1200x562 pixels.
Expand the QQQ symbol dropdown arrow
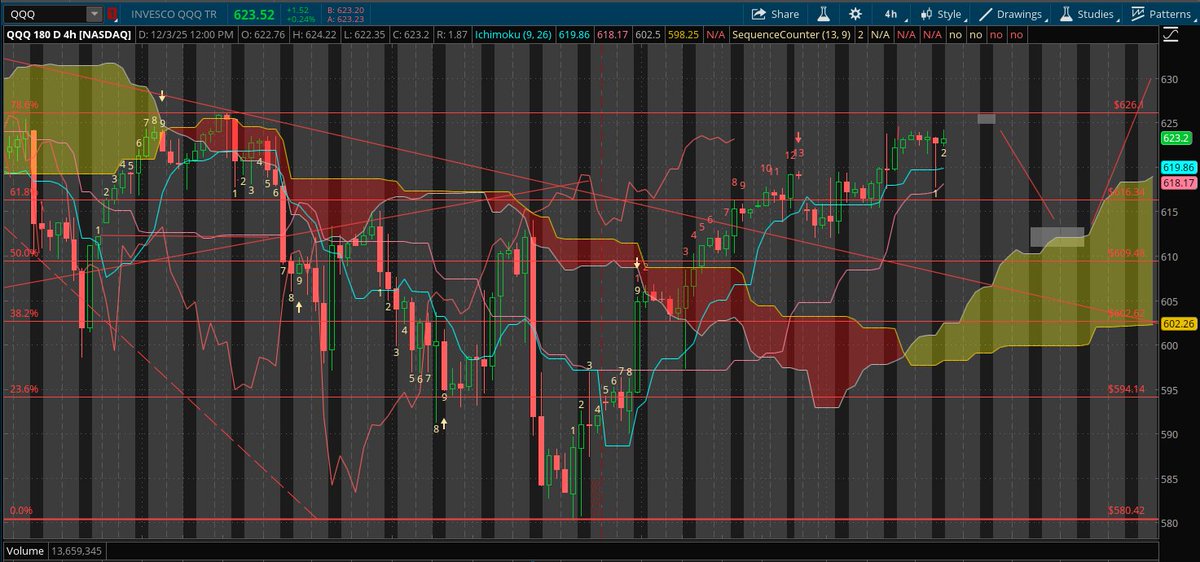pos(93,14)
